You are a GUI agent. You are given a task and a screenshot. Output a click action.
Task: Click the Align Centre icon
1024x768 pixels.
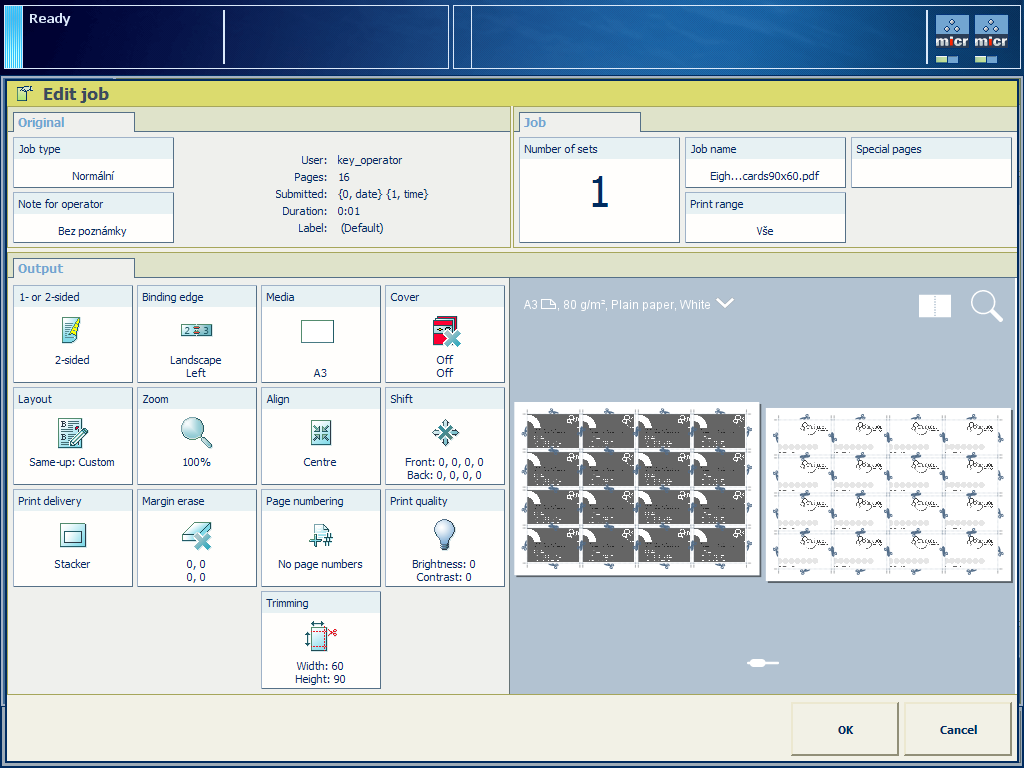point(320,433)
